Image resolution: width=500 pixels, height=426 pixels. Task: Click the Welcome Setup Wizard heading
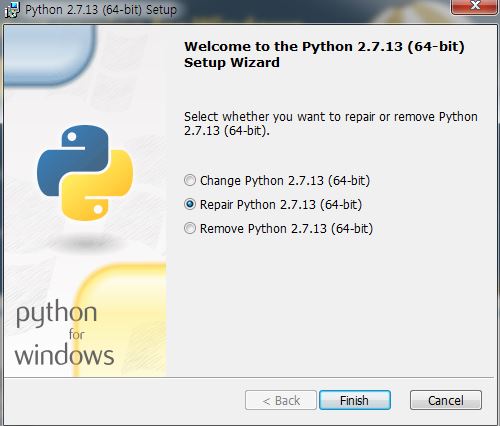324,54
